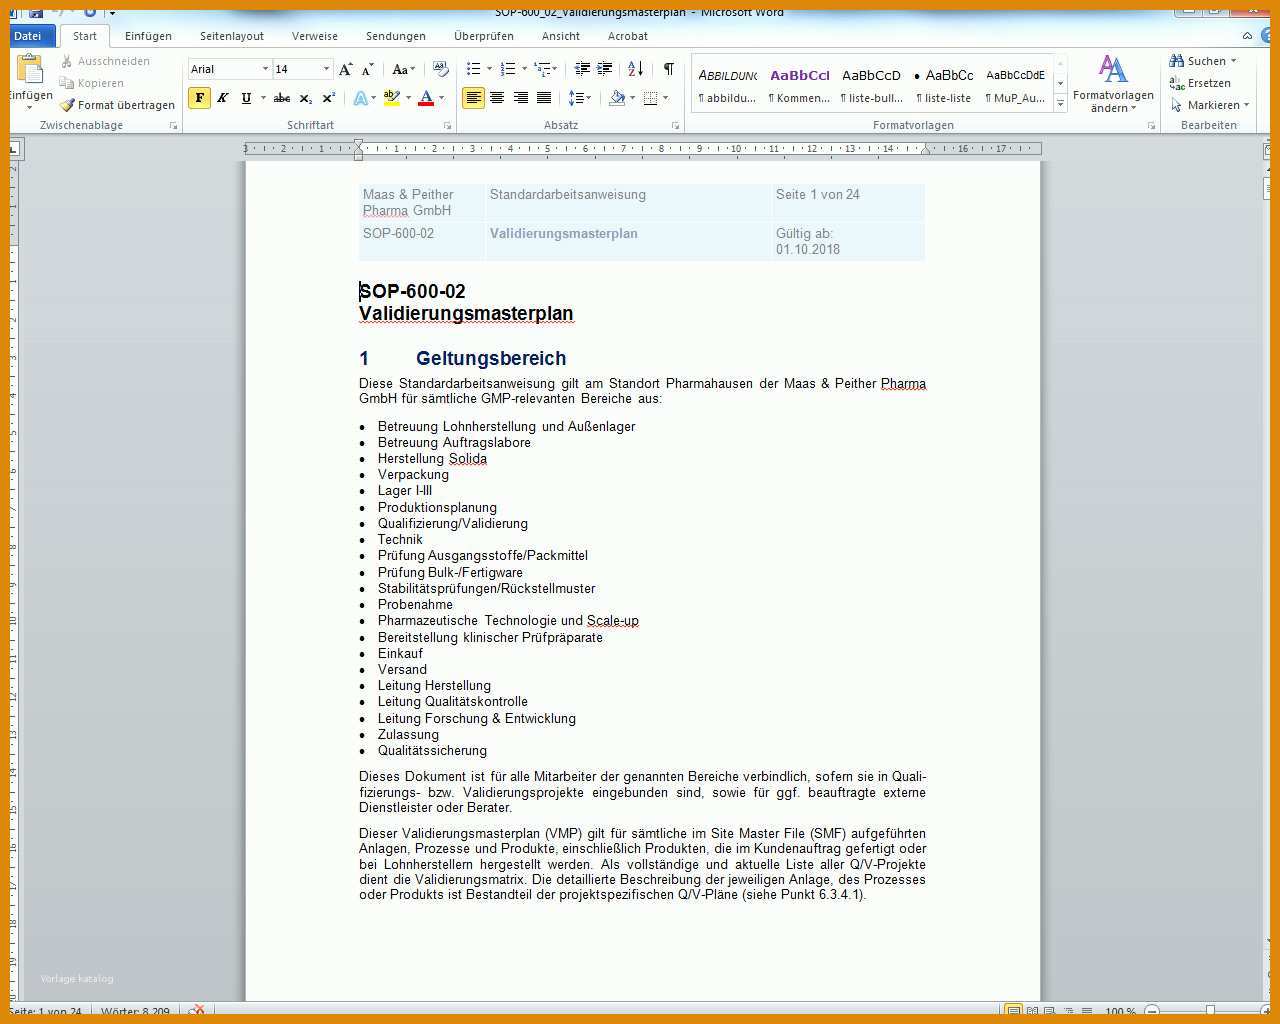Click the multilevel list icon
Screen dimensions: 1280x1024
coord(543,69)
